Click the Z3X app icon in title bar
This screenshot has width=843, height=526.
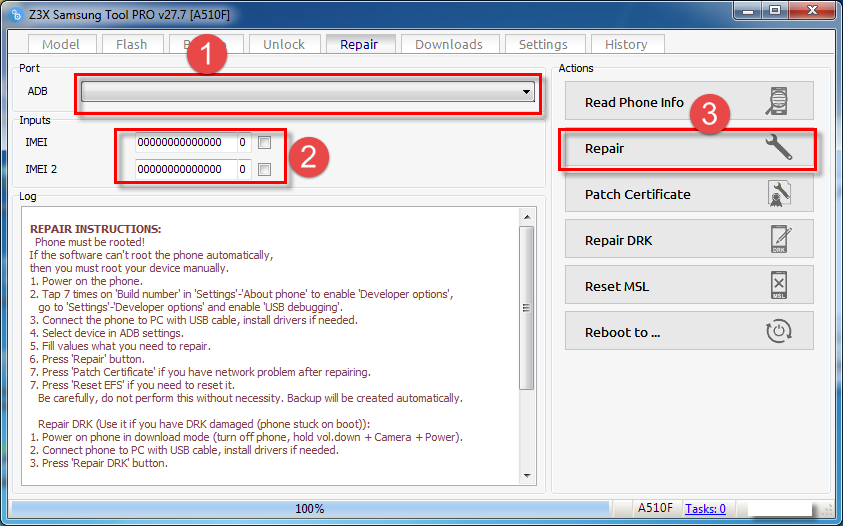pos(17,15)
